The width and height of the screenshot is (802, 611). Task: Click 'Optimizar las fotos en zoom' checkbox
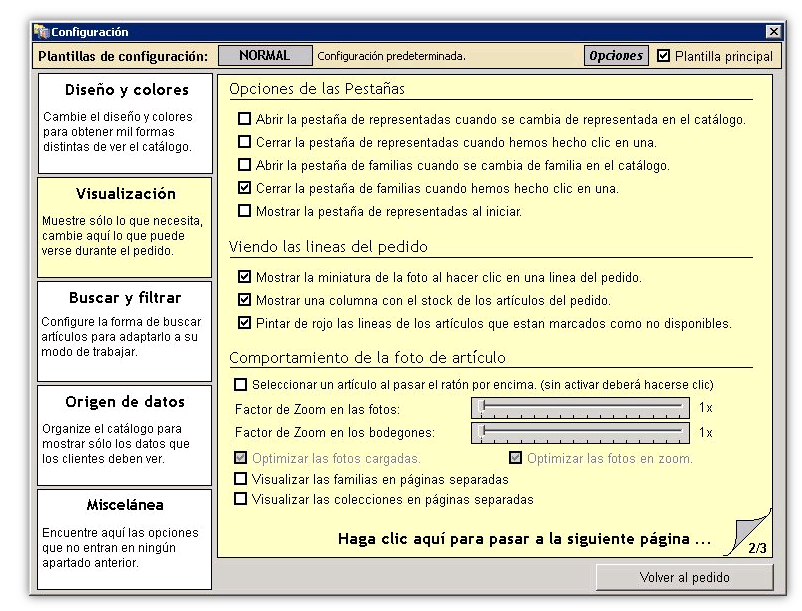click(x=516, y=458)
